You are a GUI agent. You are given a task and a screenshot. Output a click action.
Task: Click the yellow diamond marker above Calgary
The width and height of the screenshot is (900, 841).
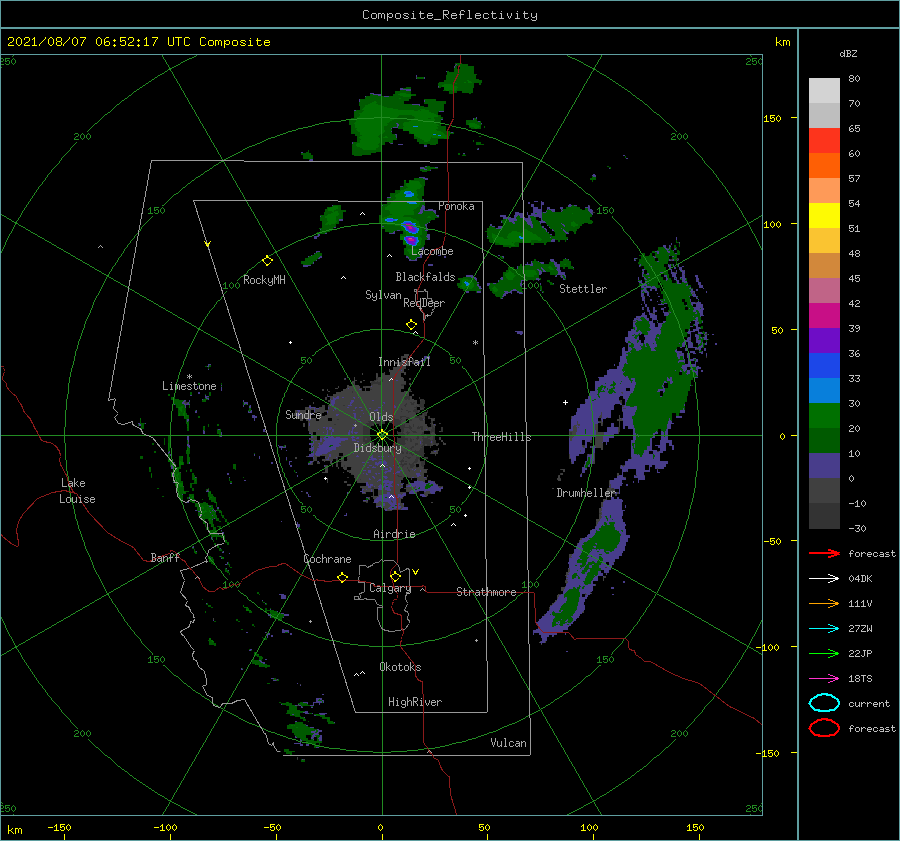[x=395, y=576]
